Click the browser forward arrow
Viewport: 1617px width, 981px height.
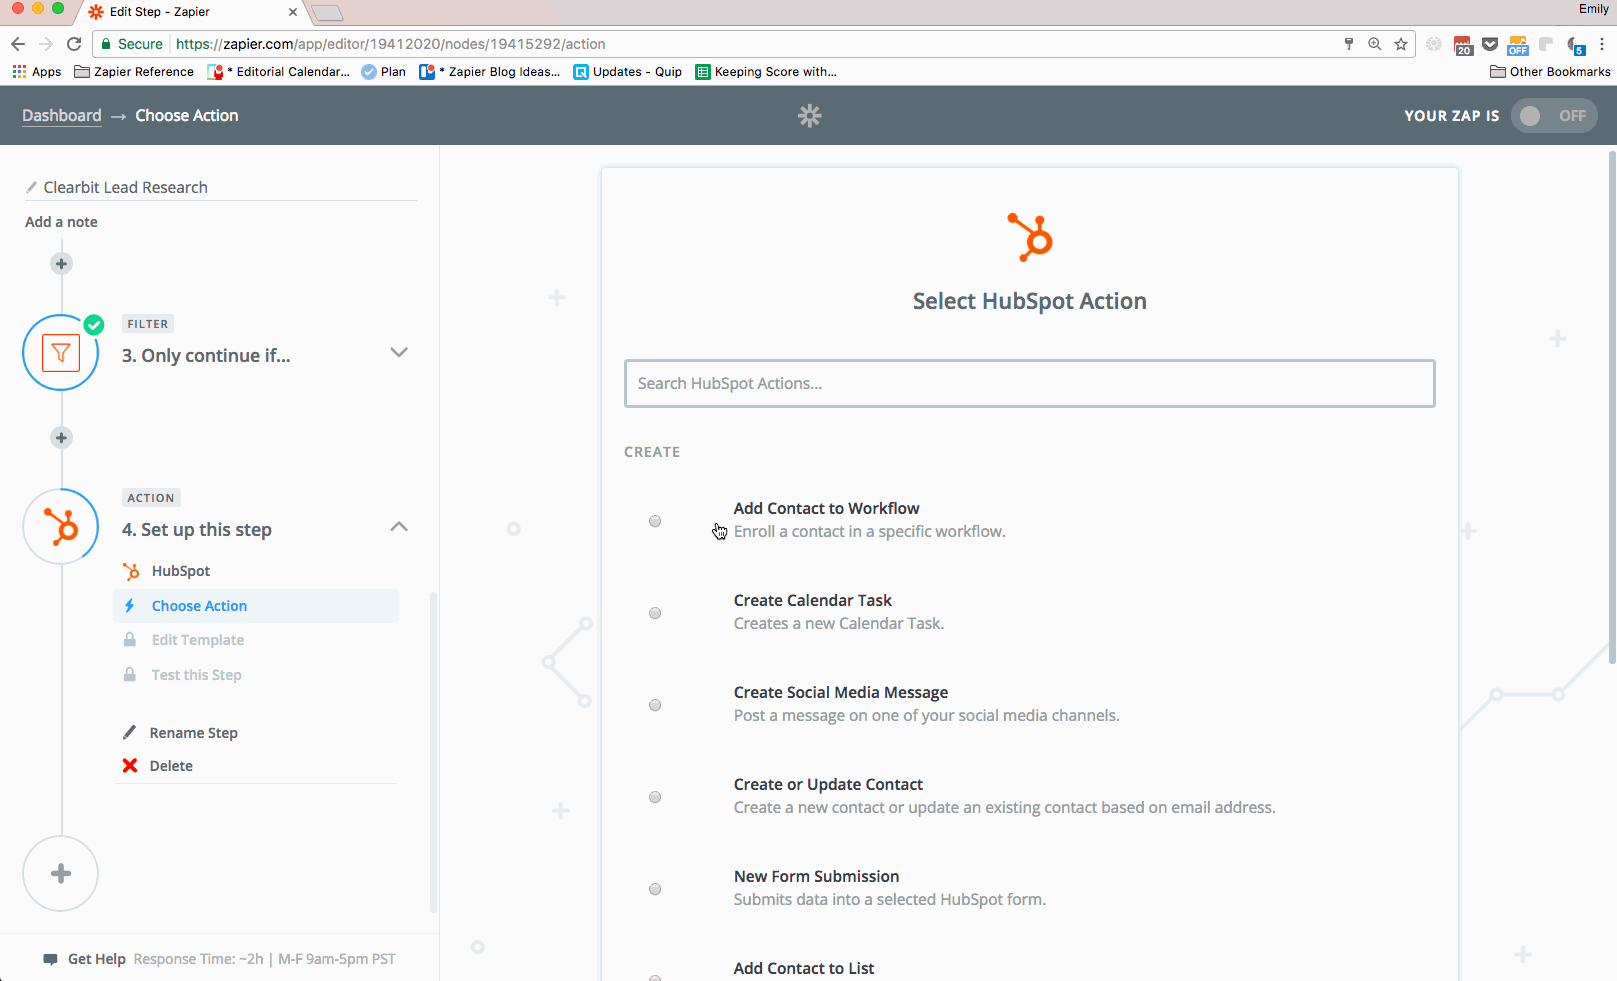(46, 44)
